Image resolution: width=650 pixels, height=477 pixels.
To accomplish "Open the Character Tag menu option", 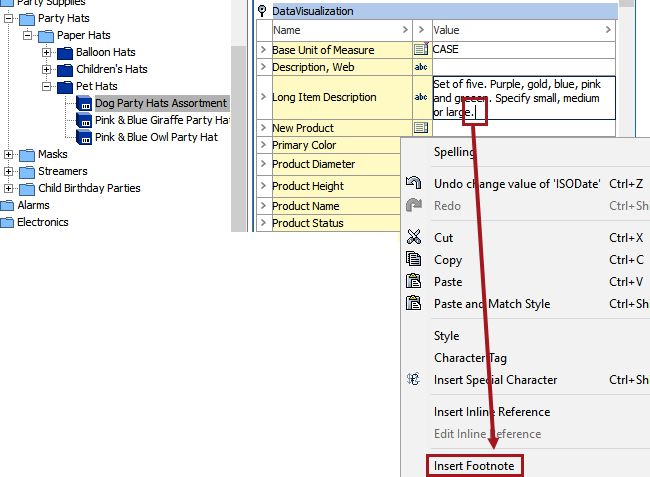I will (x=470, y=358).
